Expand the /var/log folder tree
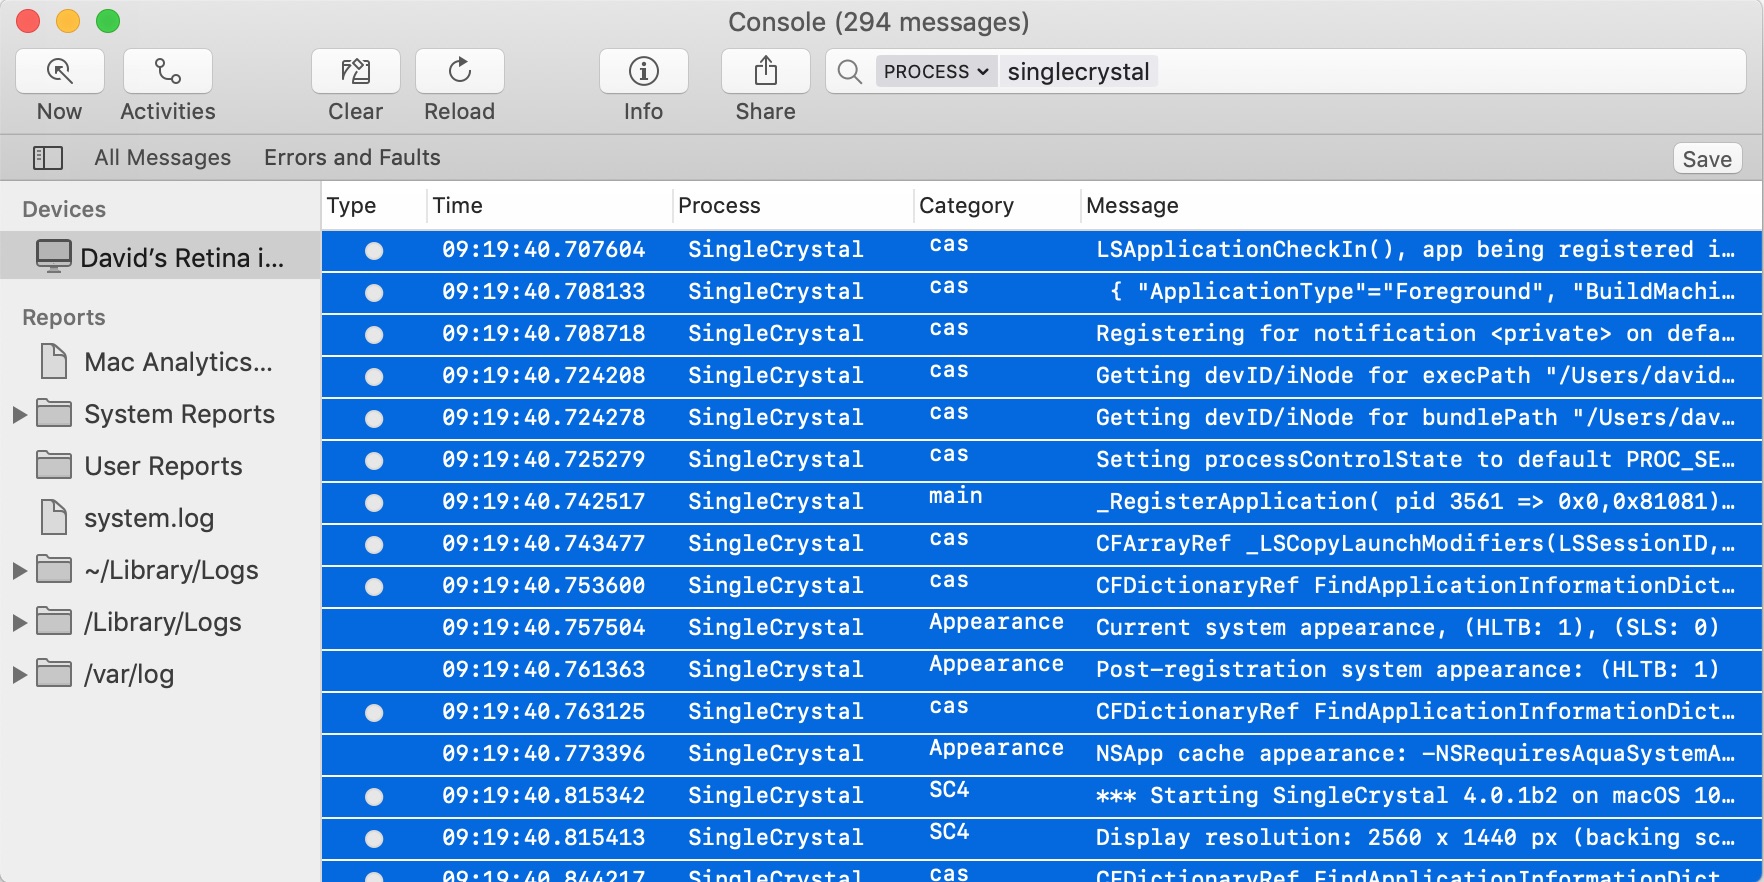 click(19, 674)
